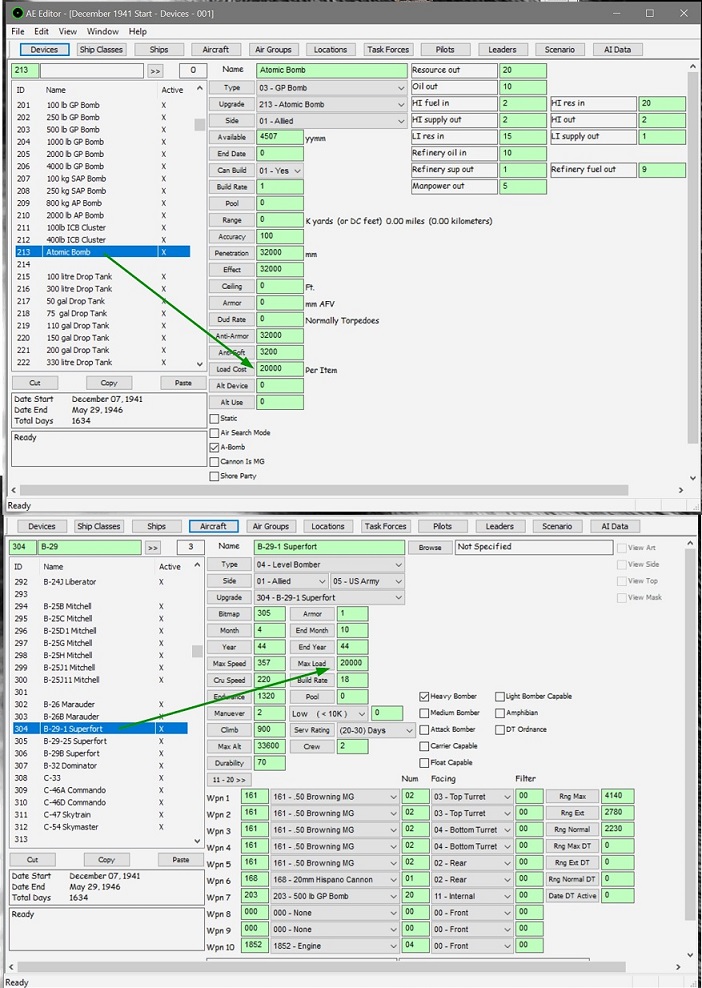Click the Device Name field 'Atomic Bomb'
The image size is (702, 988).
(x=332, y=70)
